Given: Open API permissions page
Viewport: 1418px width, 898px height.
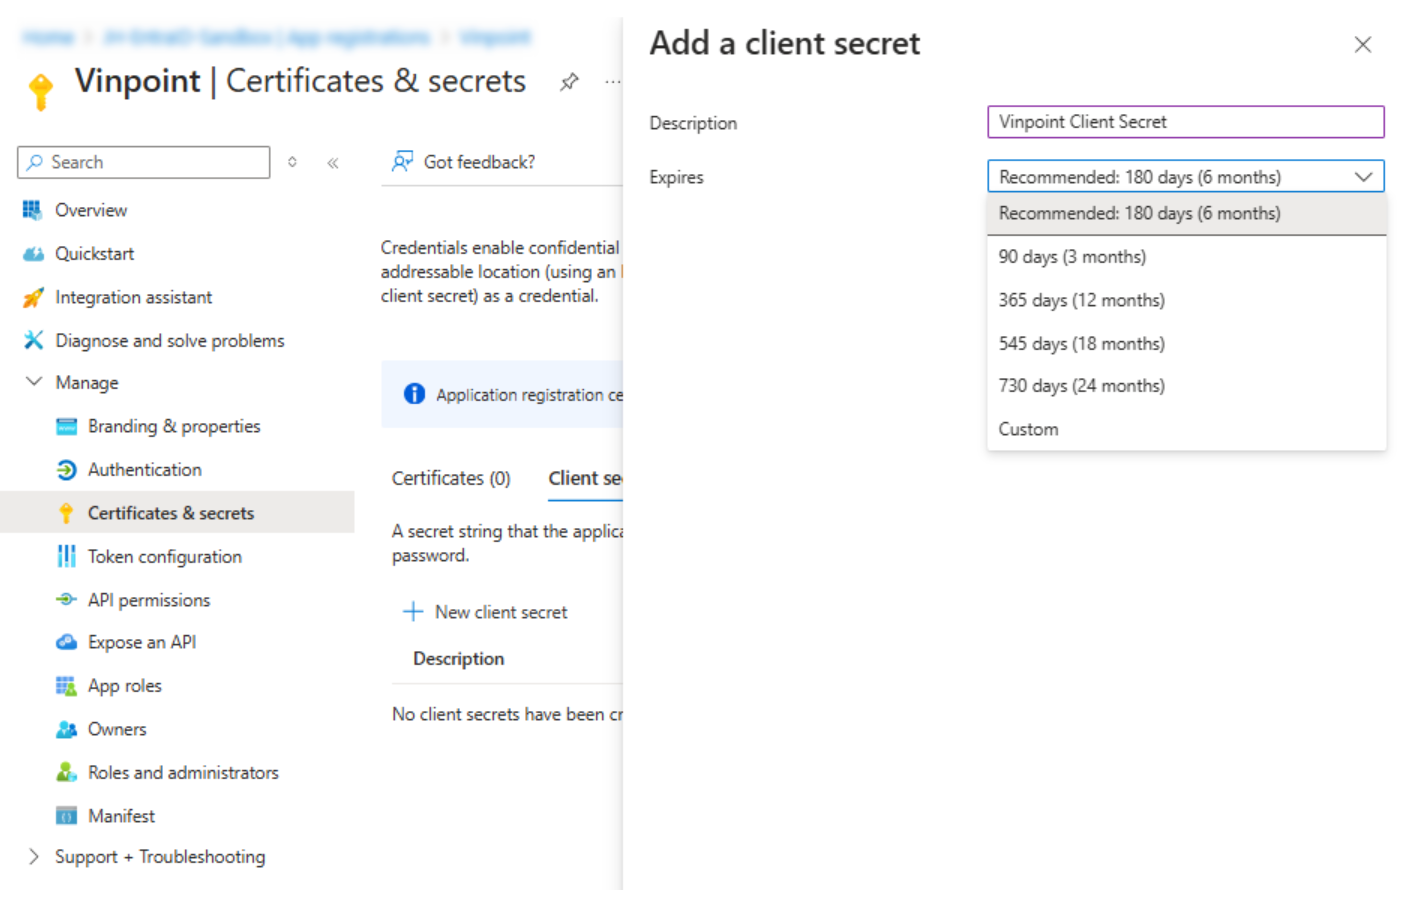Looking at the screenshot, I should tap(149, 600).
